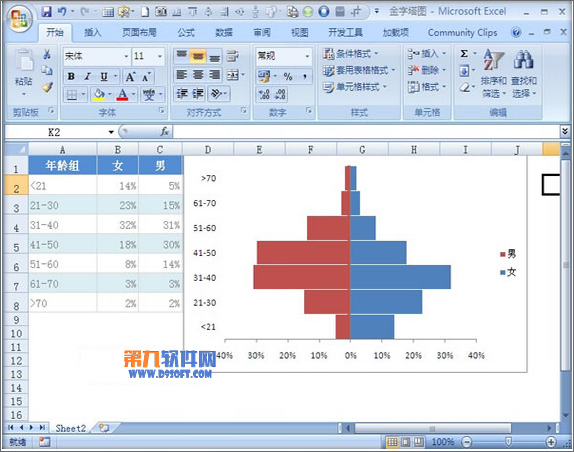Toggle center horizontal alignment
This screenshot has height=452, width=574.
tap(198, 75)
